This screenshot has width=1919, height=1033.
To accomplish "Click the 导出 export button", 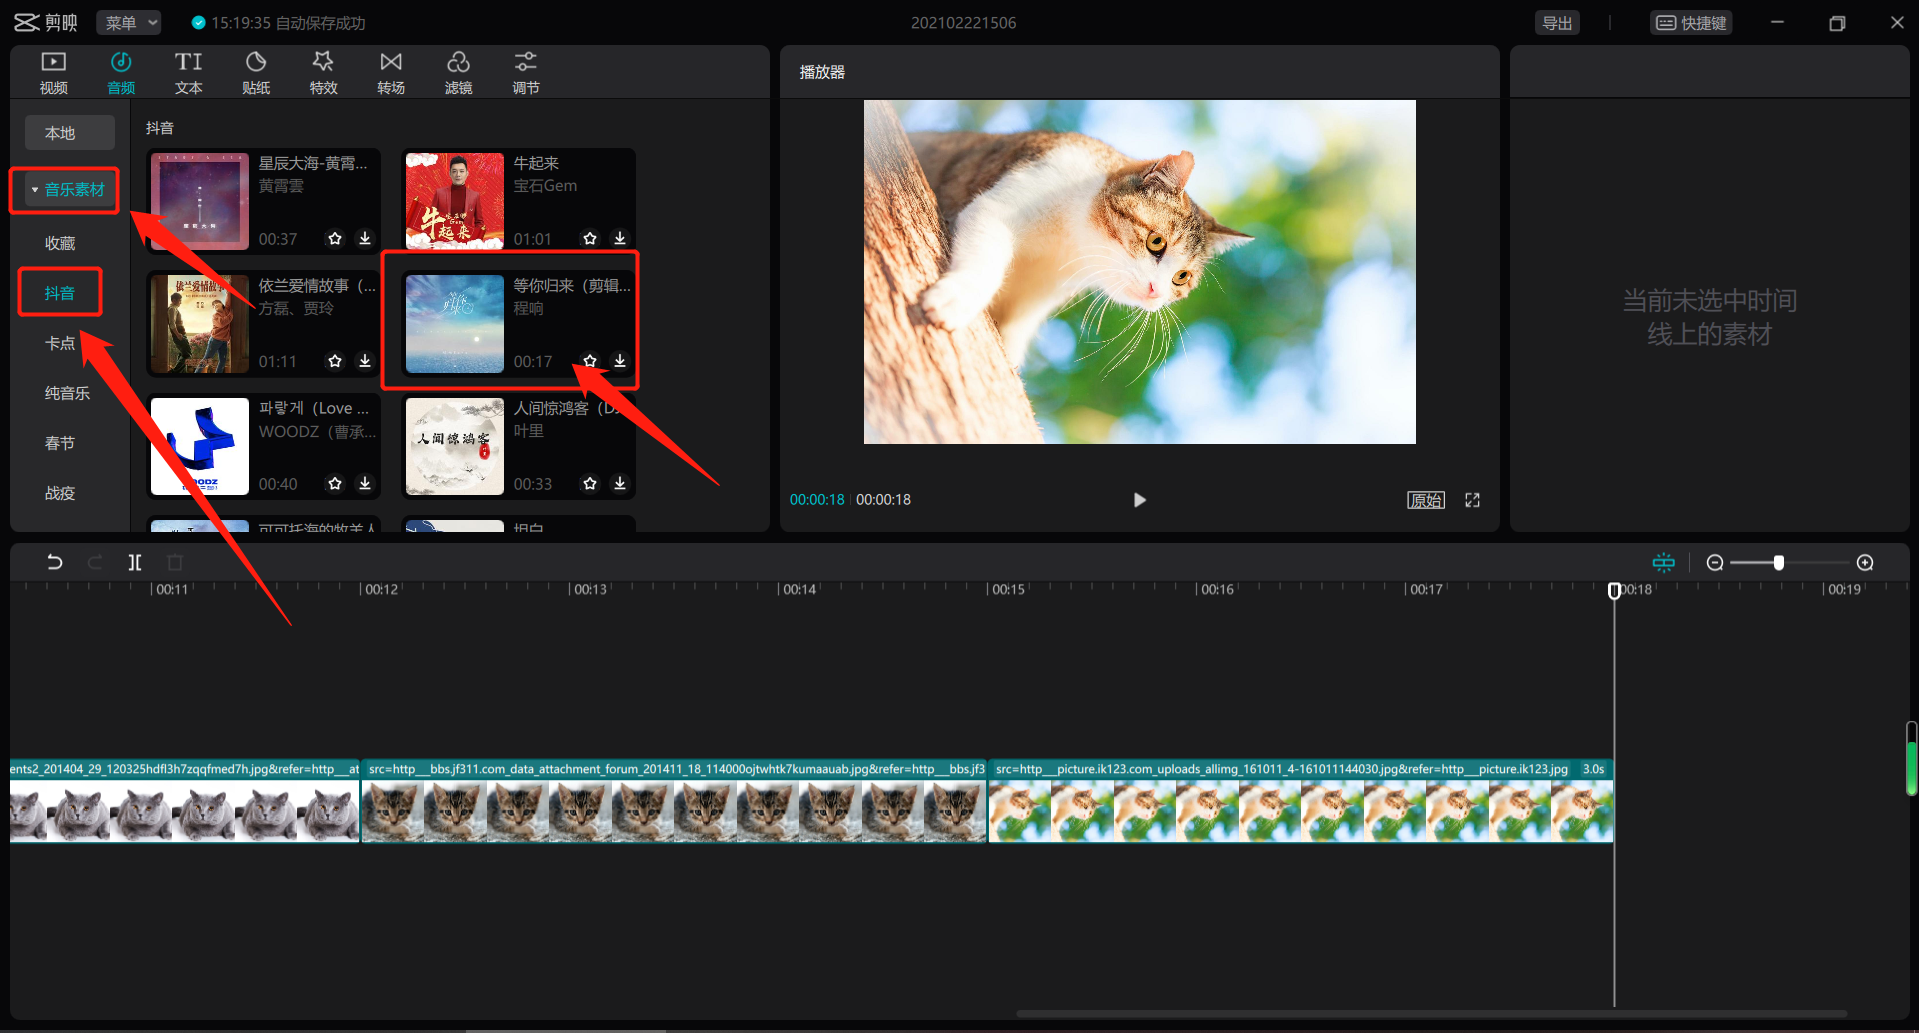I will point(1557,23).
